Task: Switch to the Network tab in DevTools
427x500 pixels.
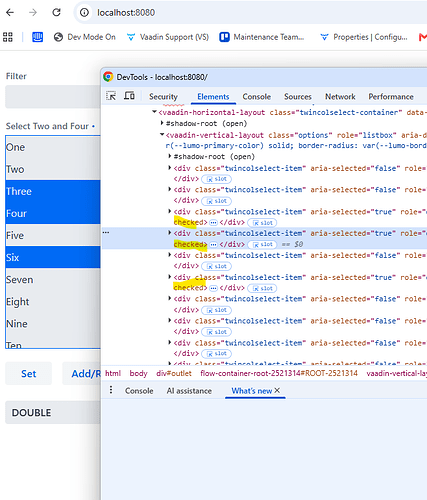Action: tap(340, 97)
